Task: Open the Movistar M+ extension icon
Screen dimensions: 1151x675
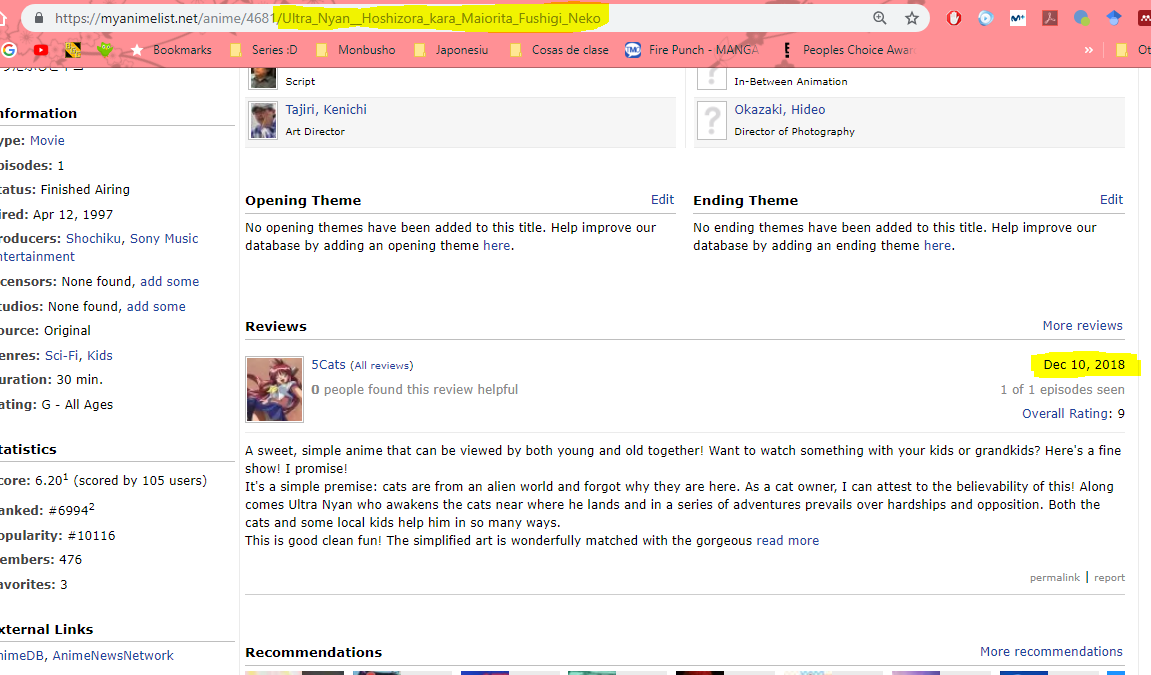Action: [x=1017, y=18]
